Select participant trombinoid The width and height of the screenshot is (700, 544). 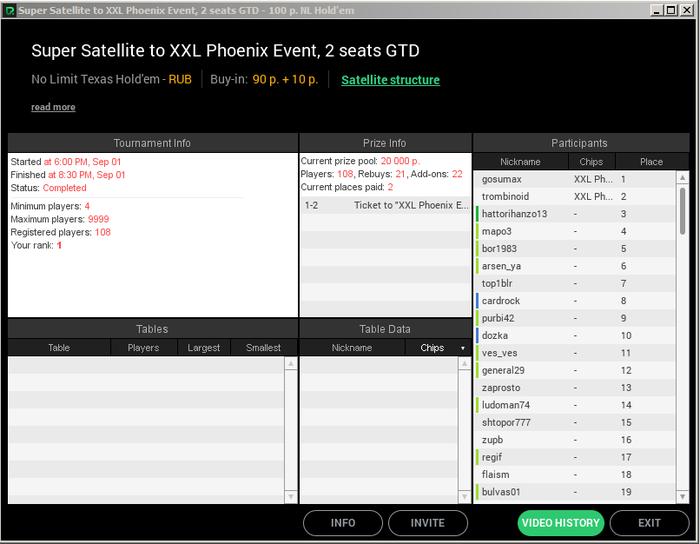575,196
